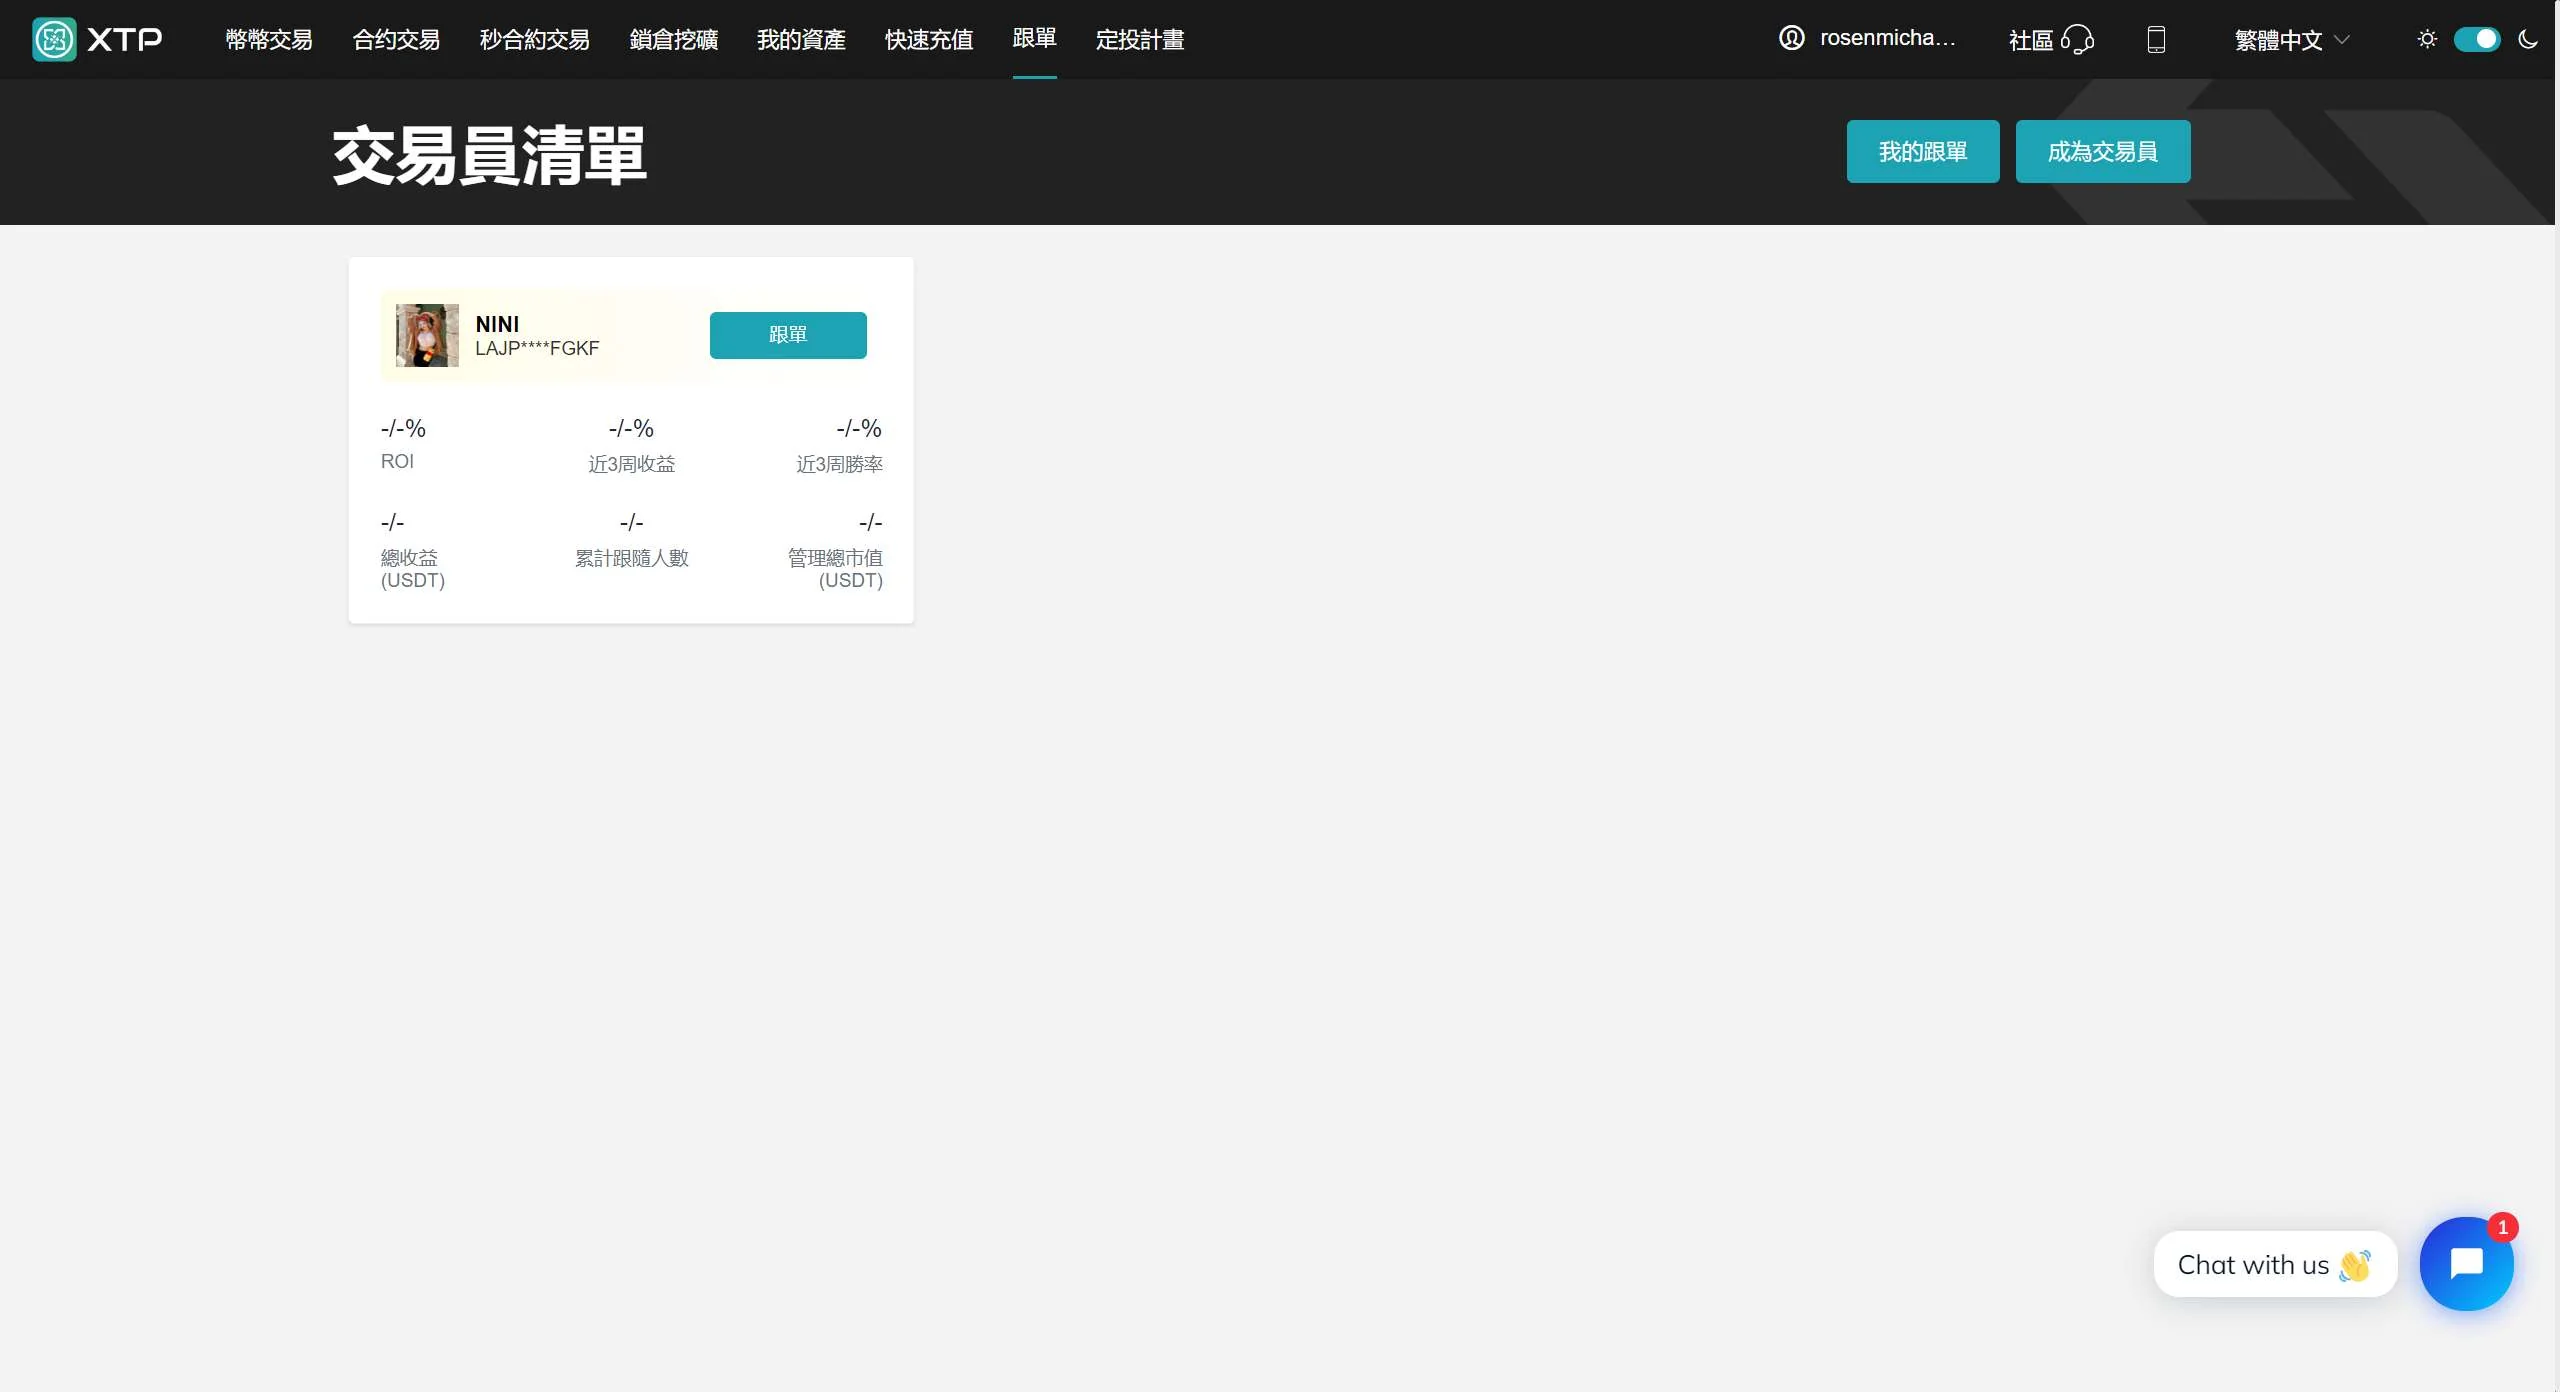Screen dimensions: 2560x1392
Task: Click NINI trader avatar thumbnail
Action: (427, 335)
